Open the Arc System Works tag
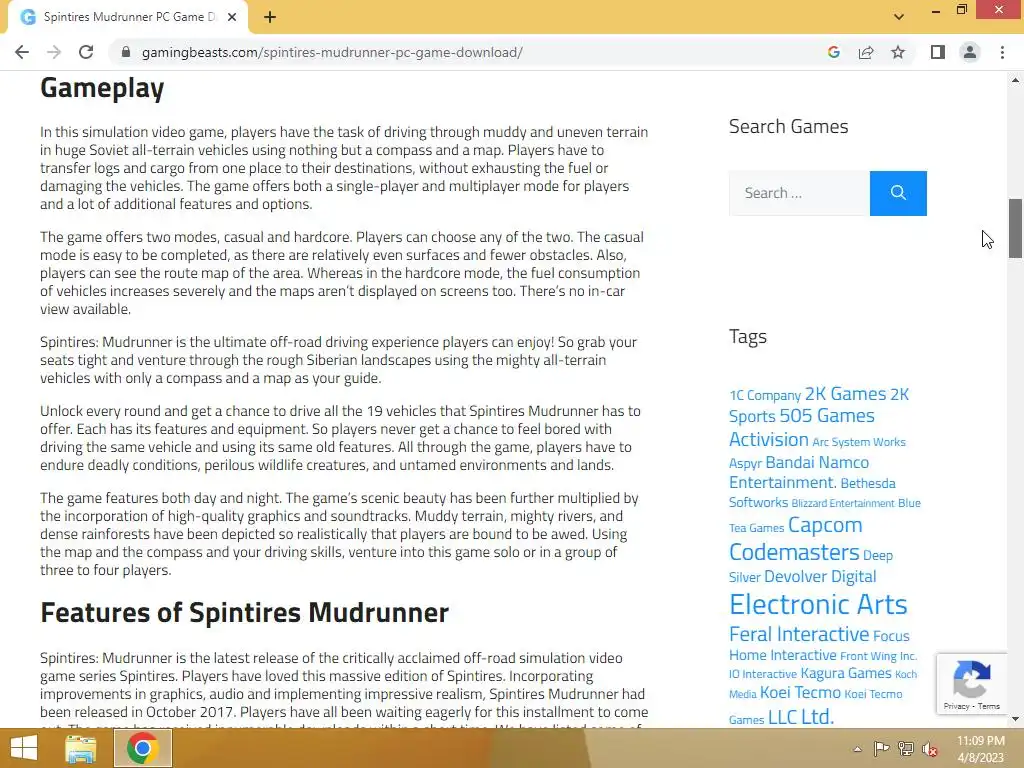1024x768 pixels. tap(859, 442)
